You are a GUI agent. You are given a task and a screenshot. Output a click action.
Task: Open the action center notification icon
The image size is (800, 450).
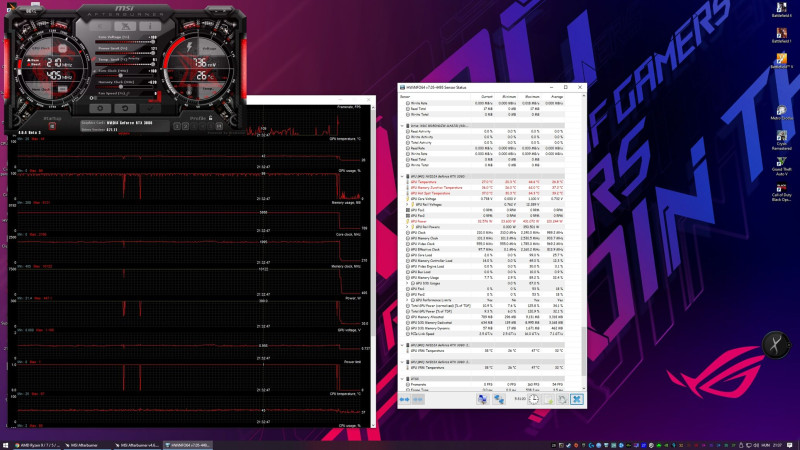tap(790, 445)
